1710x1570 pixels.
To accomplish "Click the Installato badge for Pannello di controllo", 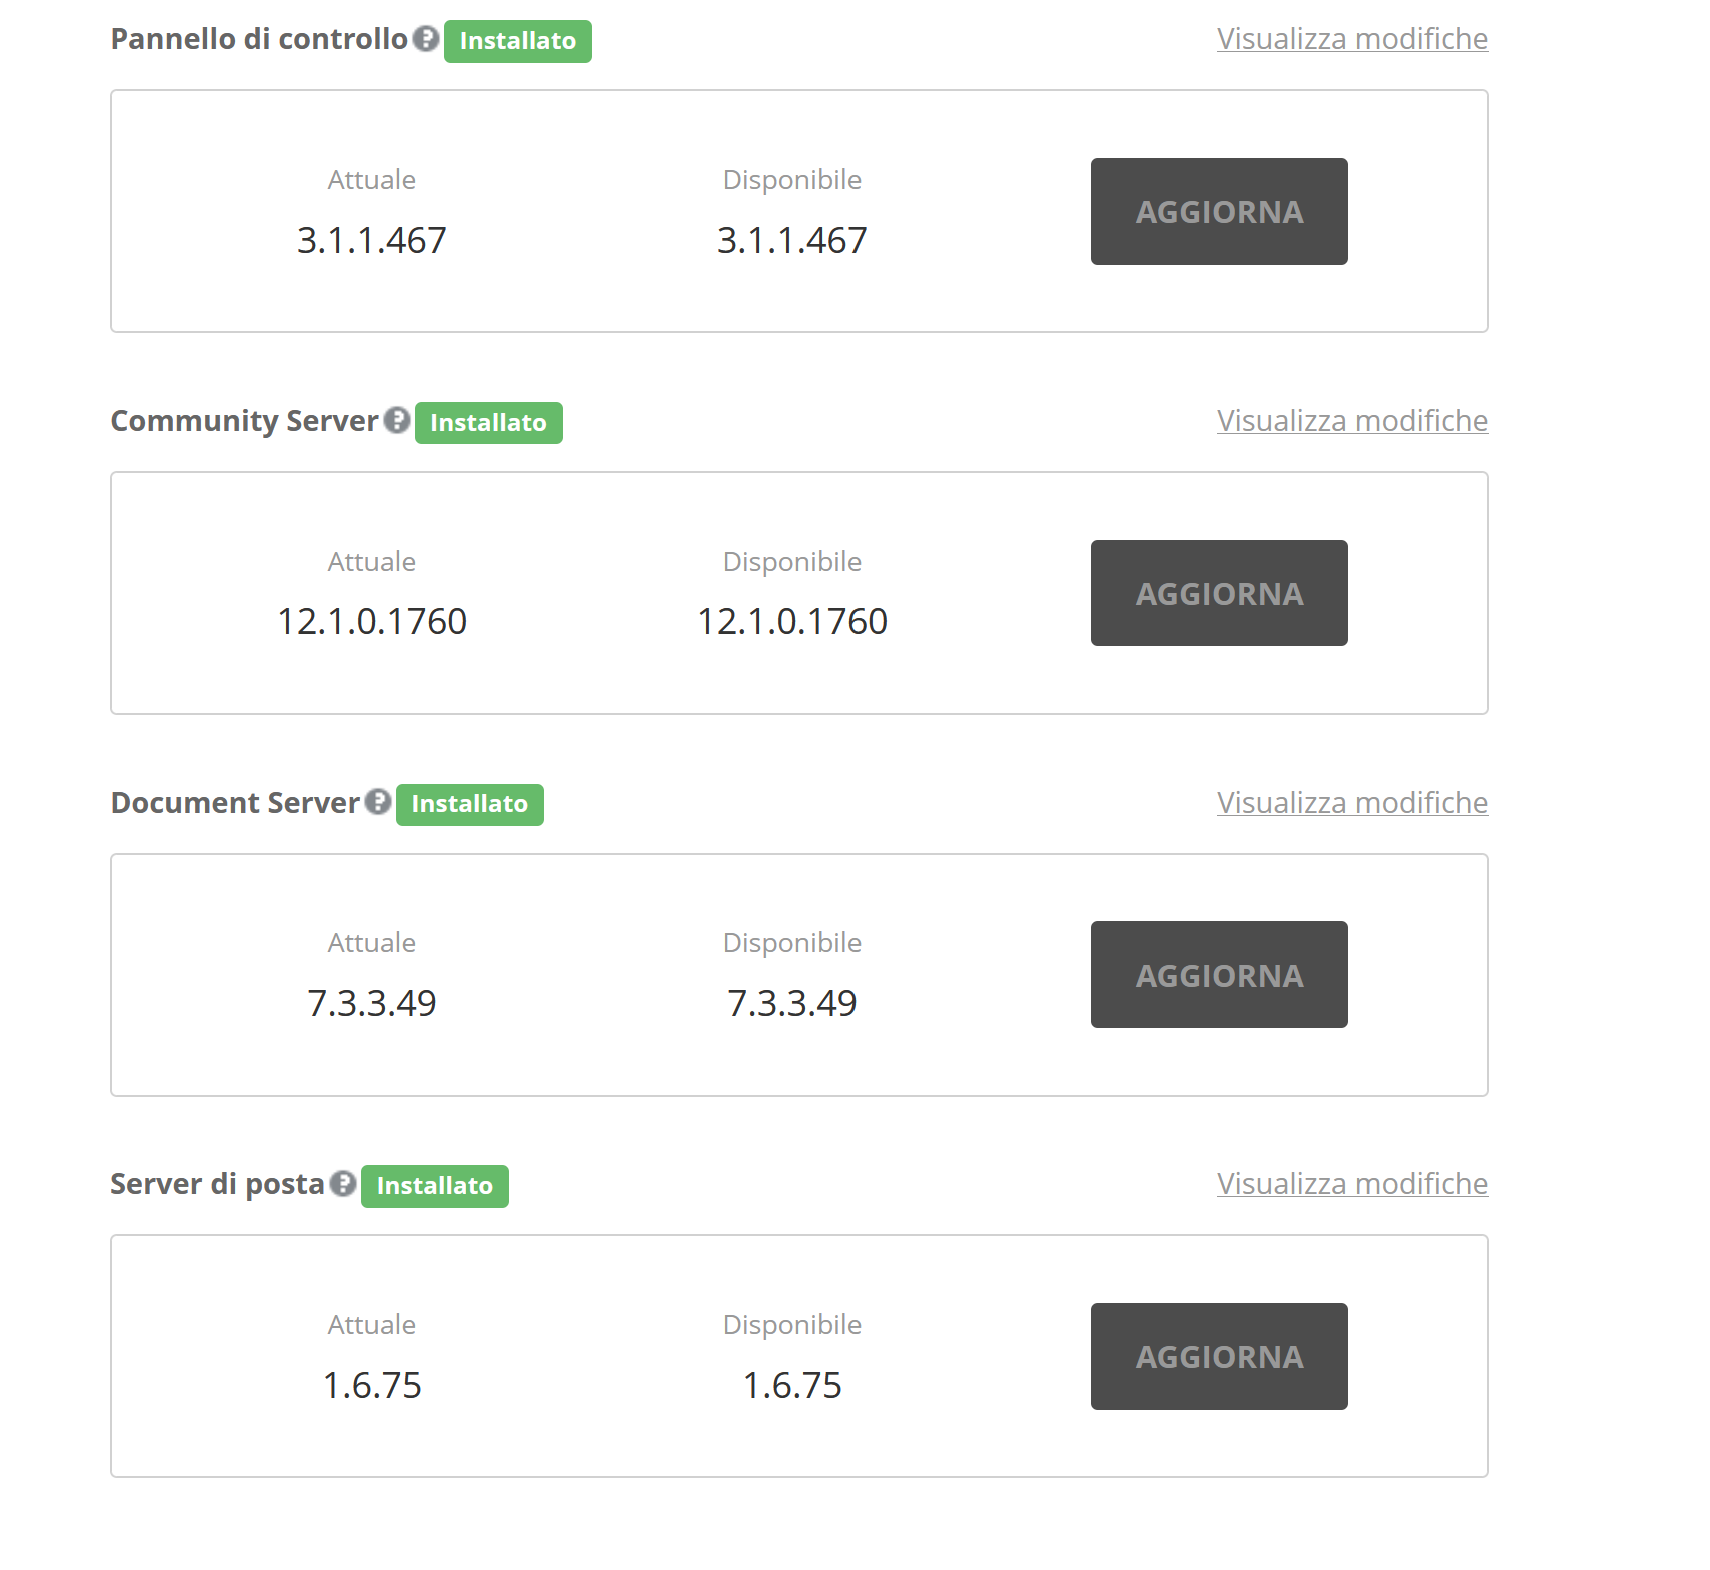I will click(x=517, y=41).
